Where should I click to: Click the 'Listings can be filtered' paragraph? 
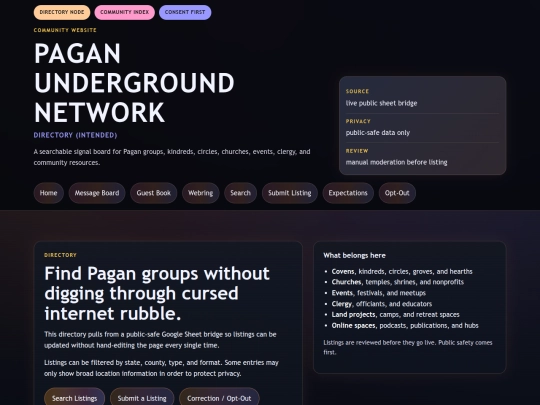(161, 368)
